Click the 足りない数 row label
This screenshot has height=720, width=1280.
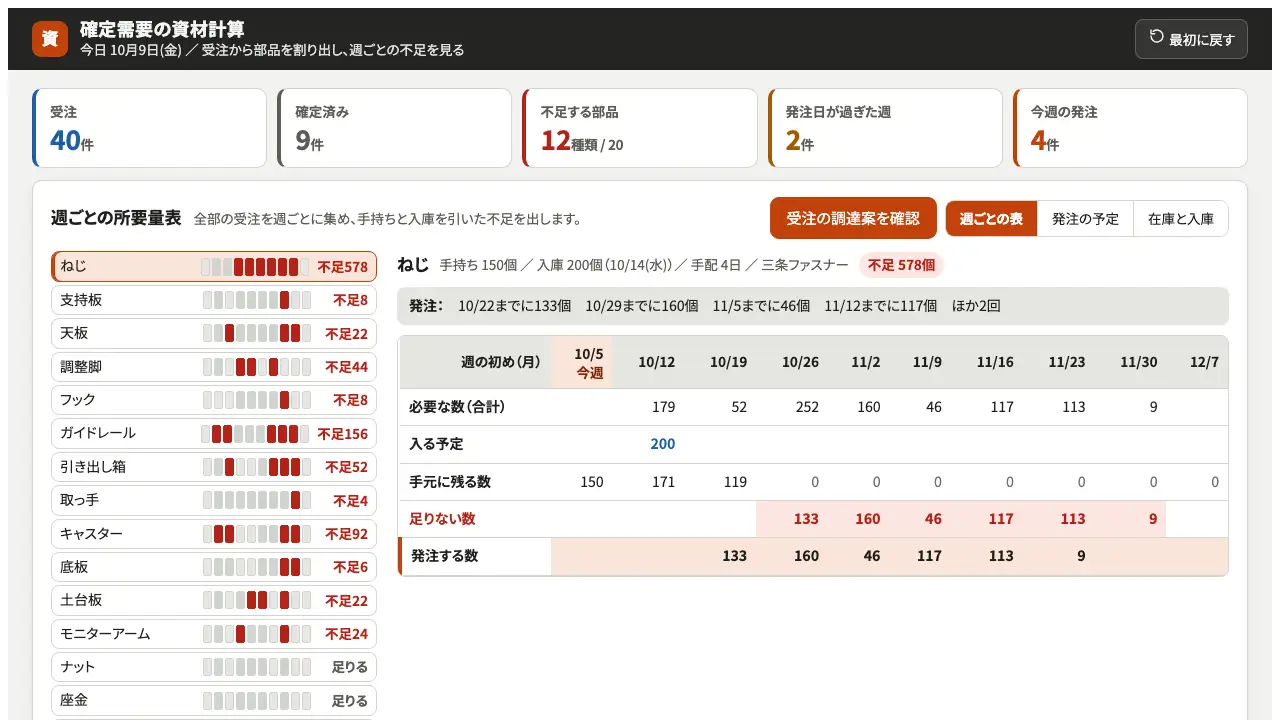tap(442, 519)
